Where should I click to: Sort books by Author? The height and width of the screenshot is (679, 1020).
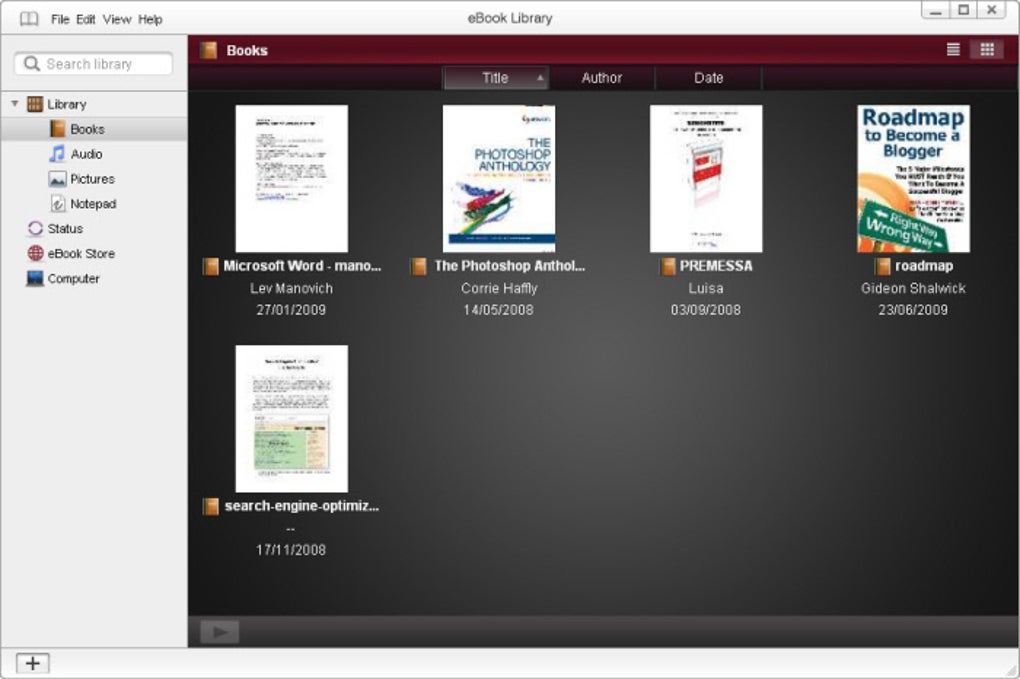(602, 78)
